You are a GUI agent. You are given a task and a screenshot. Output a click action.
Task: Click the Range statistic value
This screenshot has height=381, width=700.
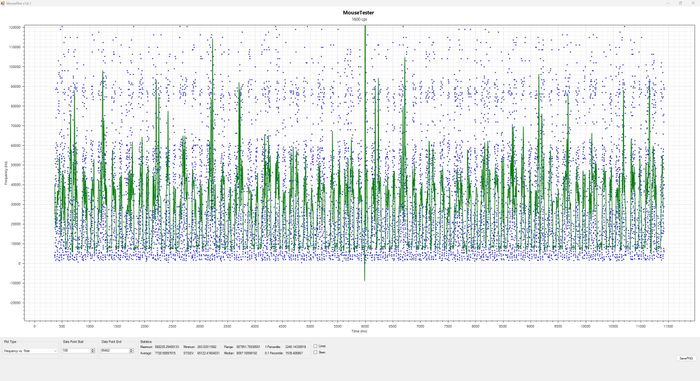(x=248, y=347)
